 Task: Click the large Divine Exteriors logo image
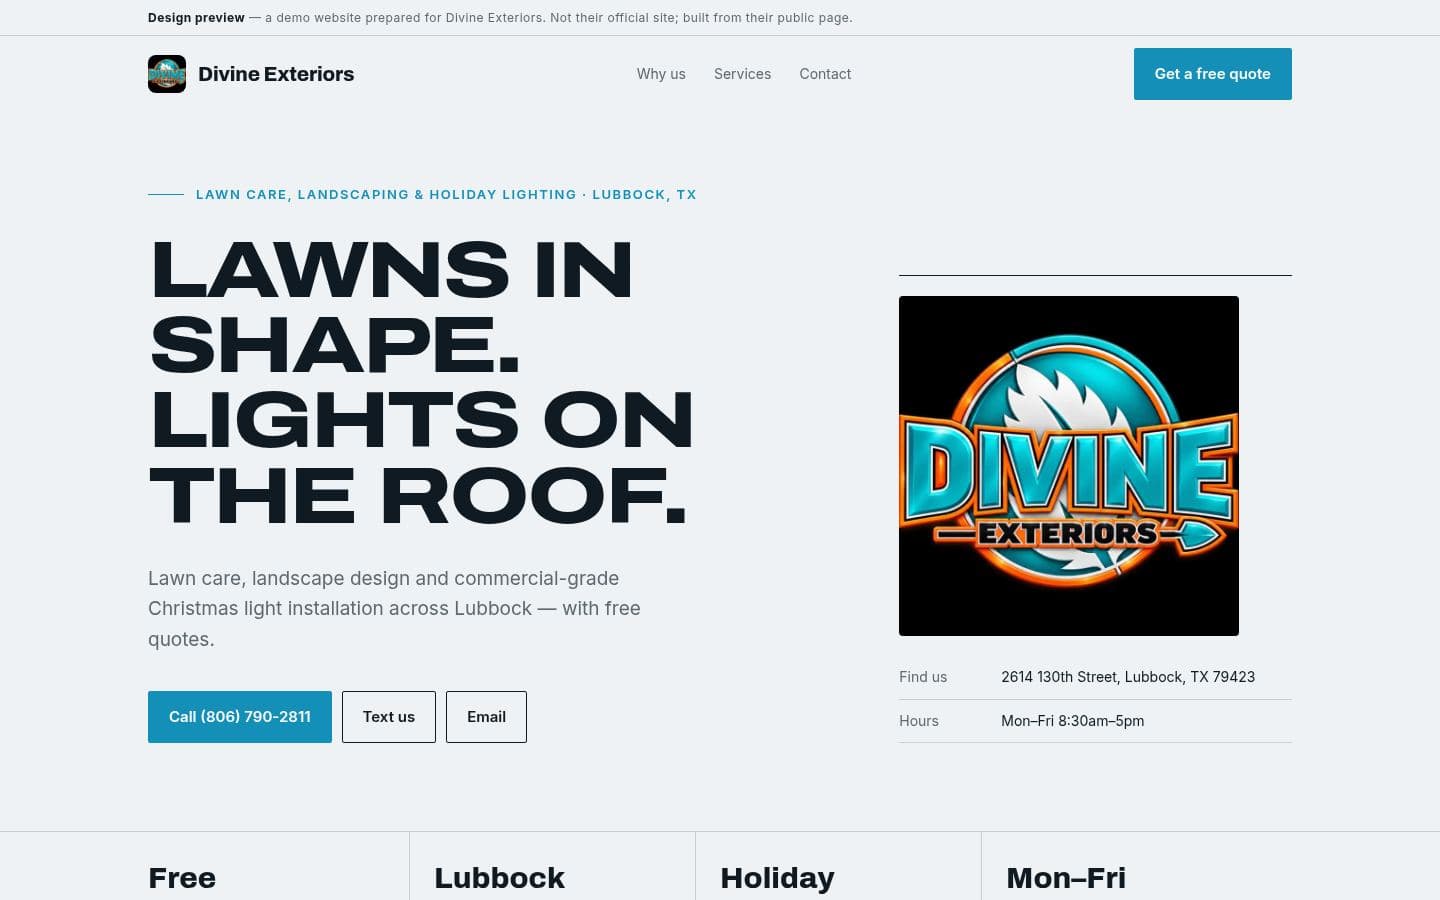coord(1069,466)
